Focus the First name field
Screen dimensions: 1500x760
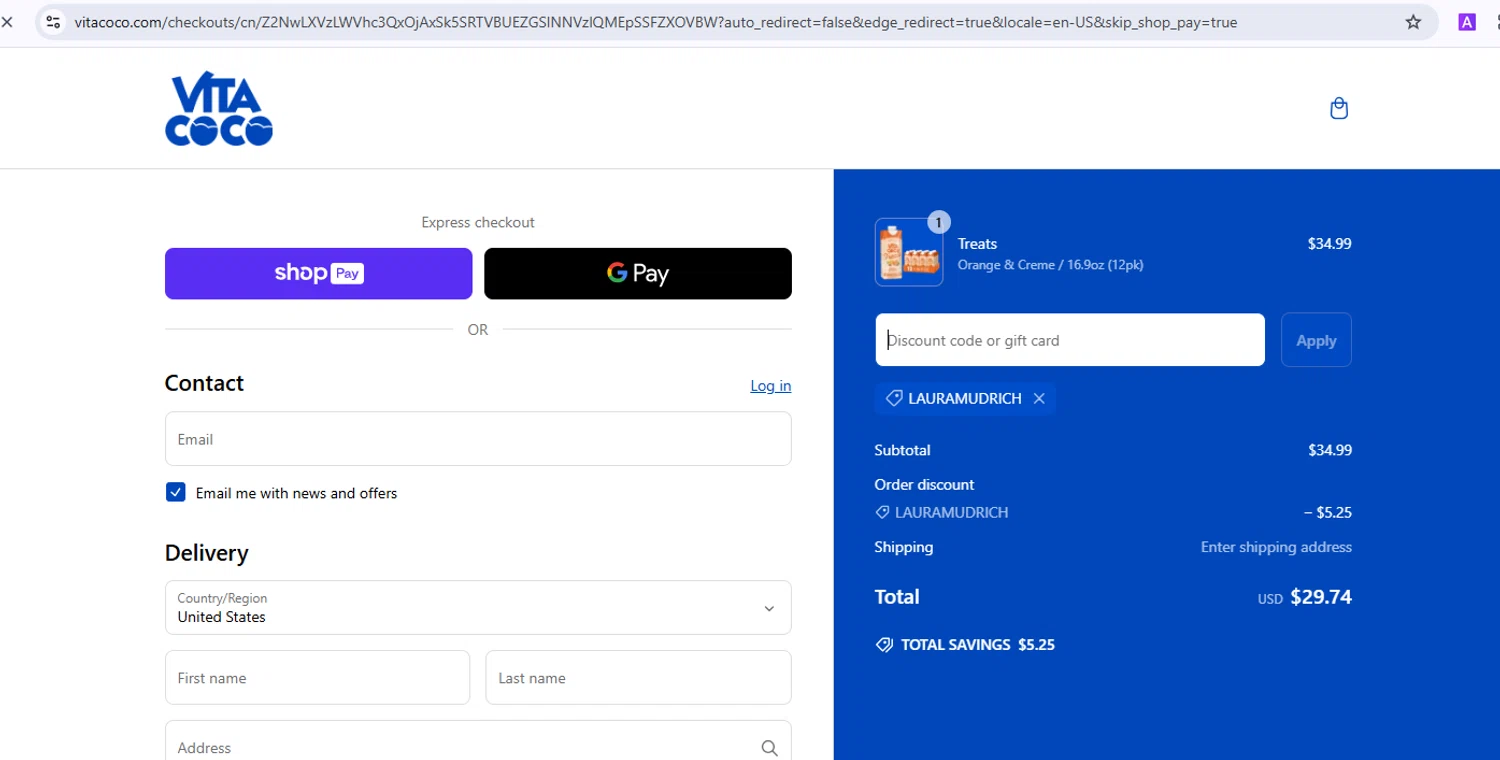coord(317,678)
